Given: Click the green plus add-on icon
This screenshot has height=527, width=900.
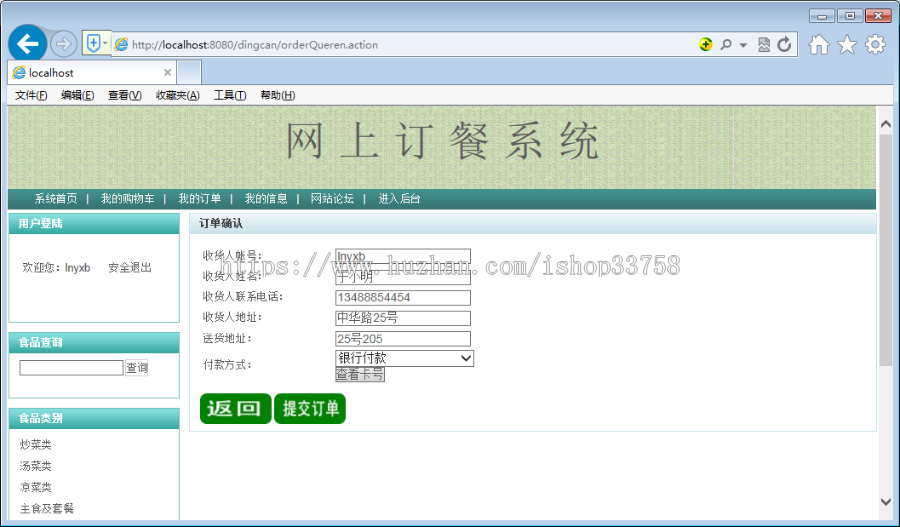Looking at the screenshot, I should 705,44.
